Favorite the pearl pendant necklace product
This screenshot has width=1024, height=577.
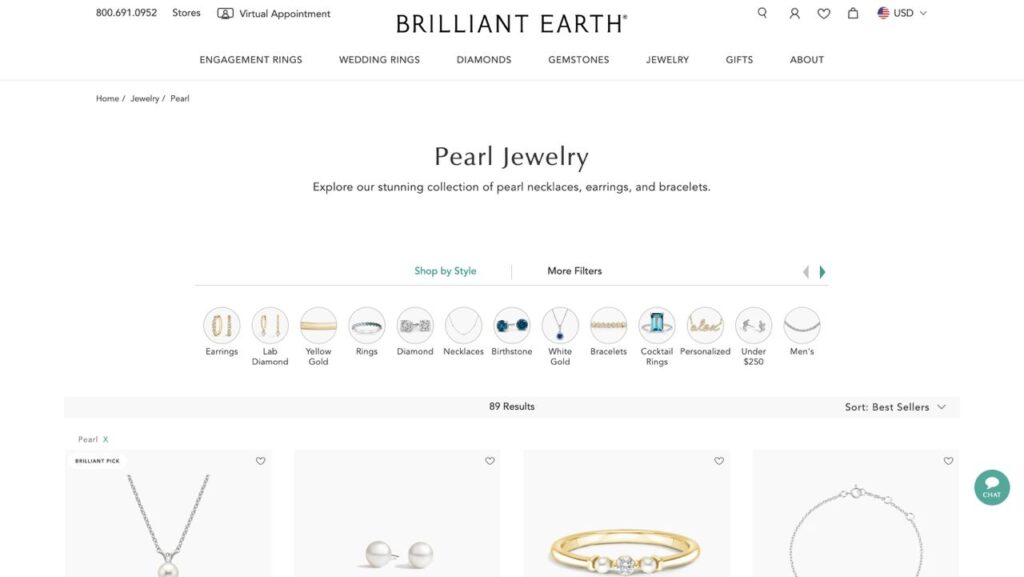261,461
